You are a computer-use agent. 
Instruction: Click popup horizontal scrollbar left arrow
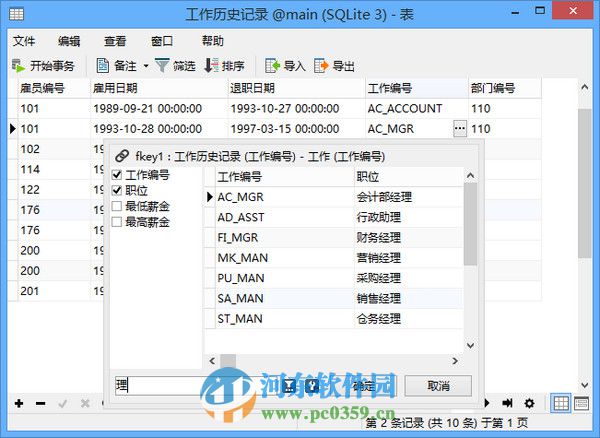pyautogui.click(x=212, y=361)
